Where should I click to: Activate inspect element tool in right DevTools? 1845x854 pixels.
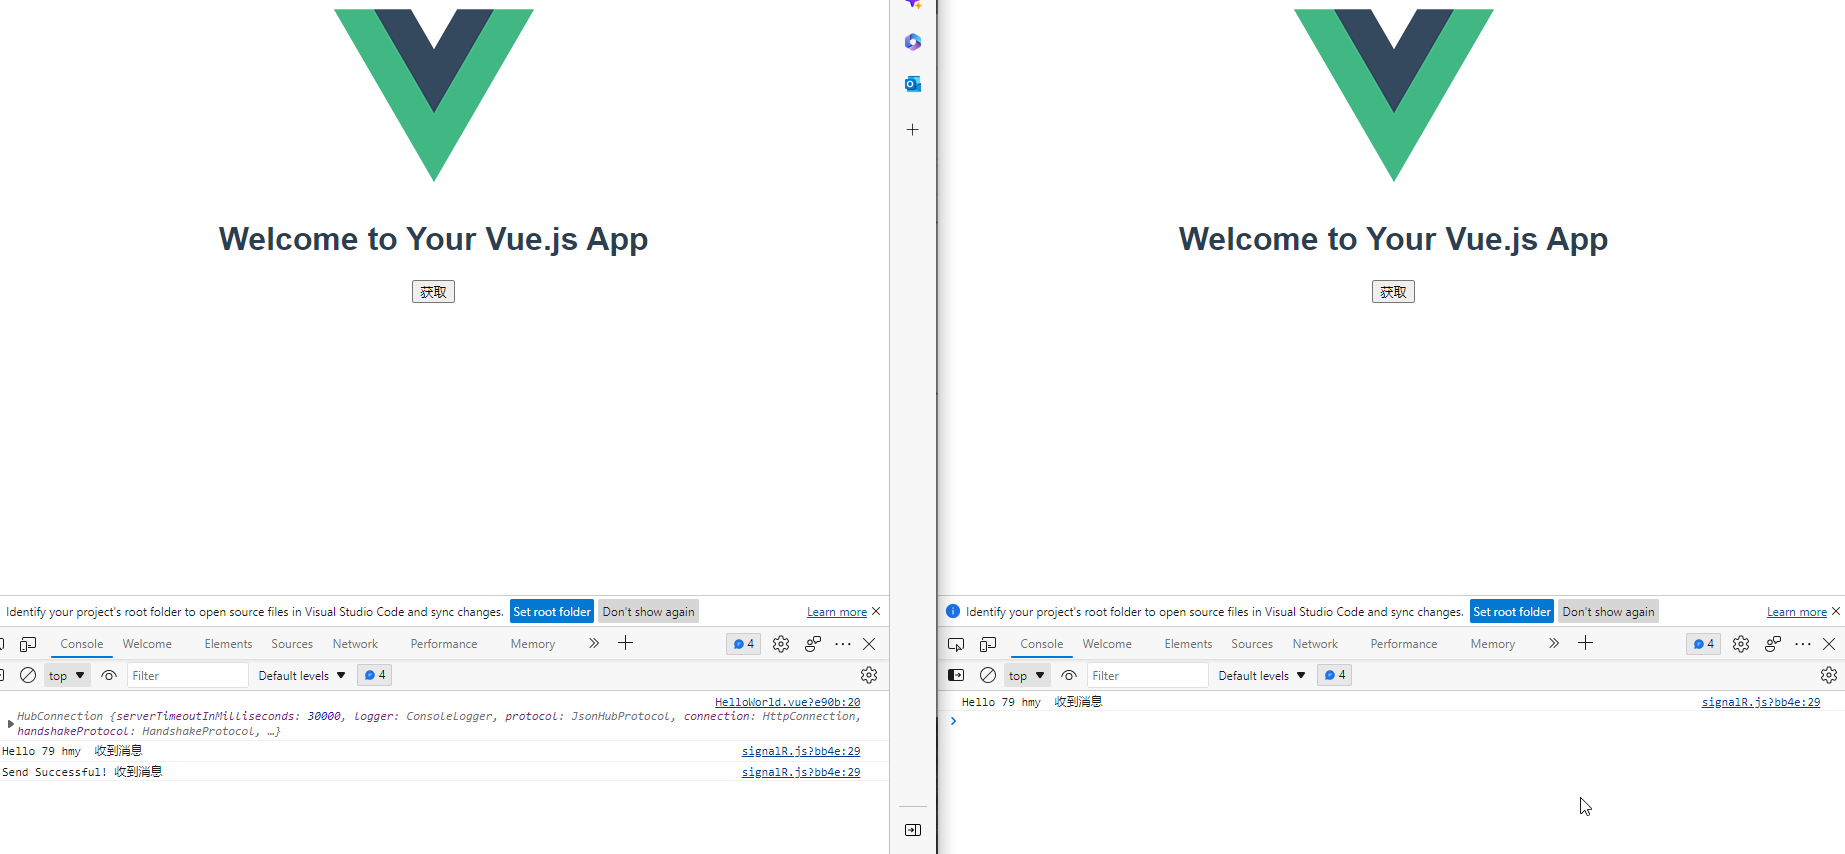(956, 644)
